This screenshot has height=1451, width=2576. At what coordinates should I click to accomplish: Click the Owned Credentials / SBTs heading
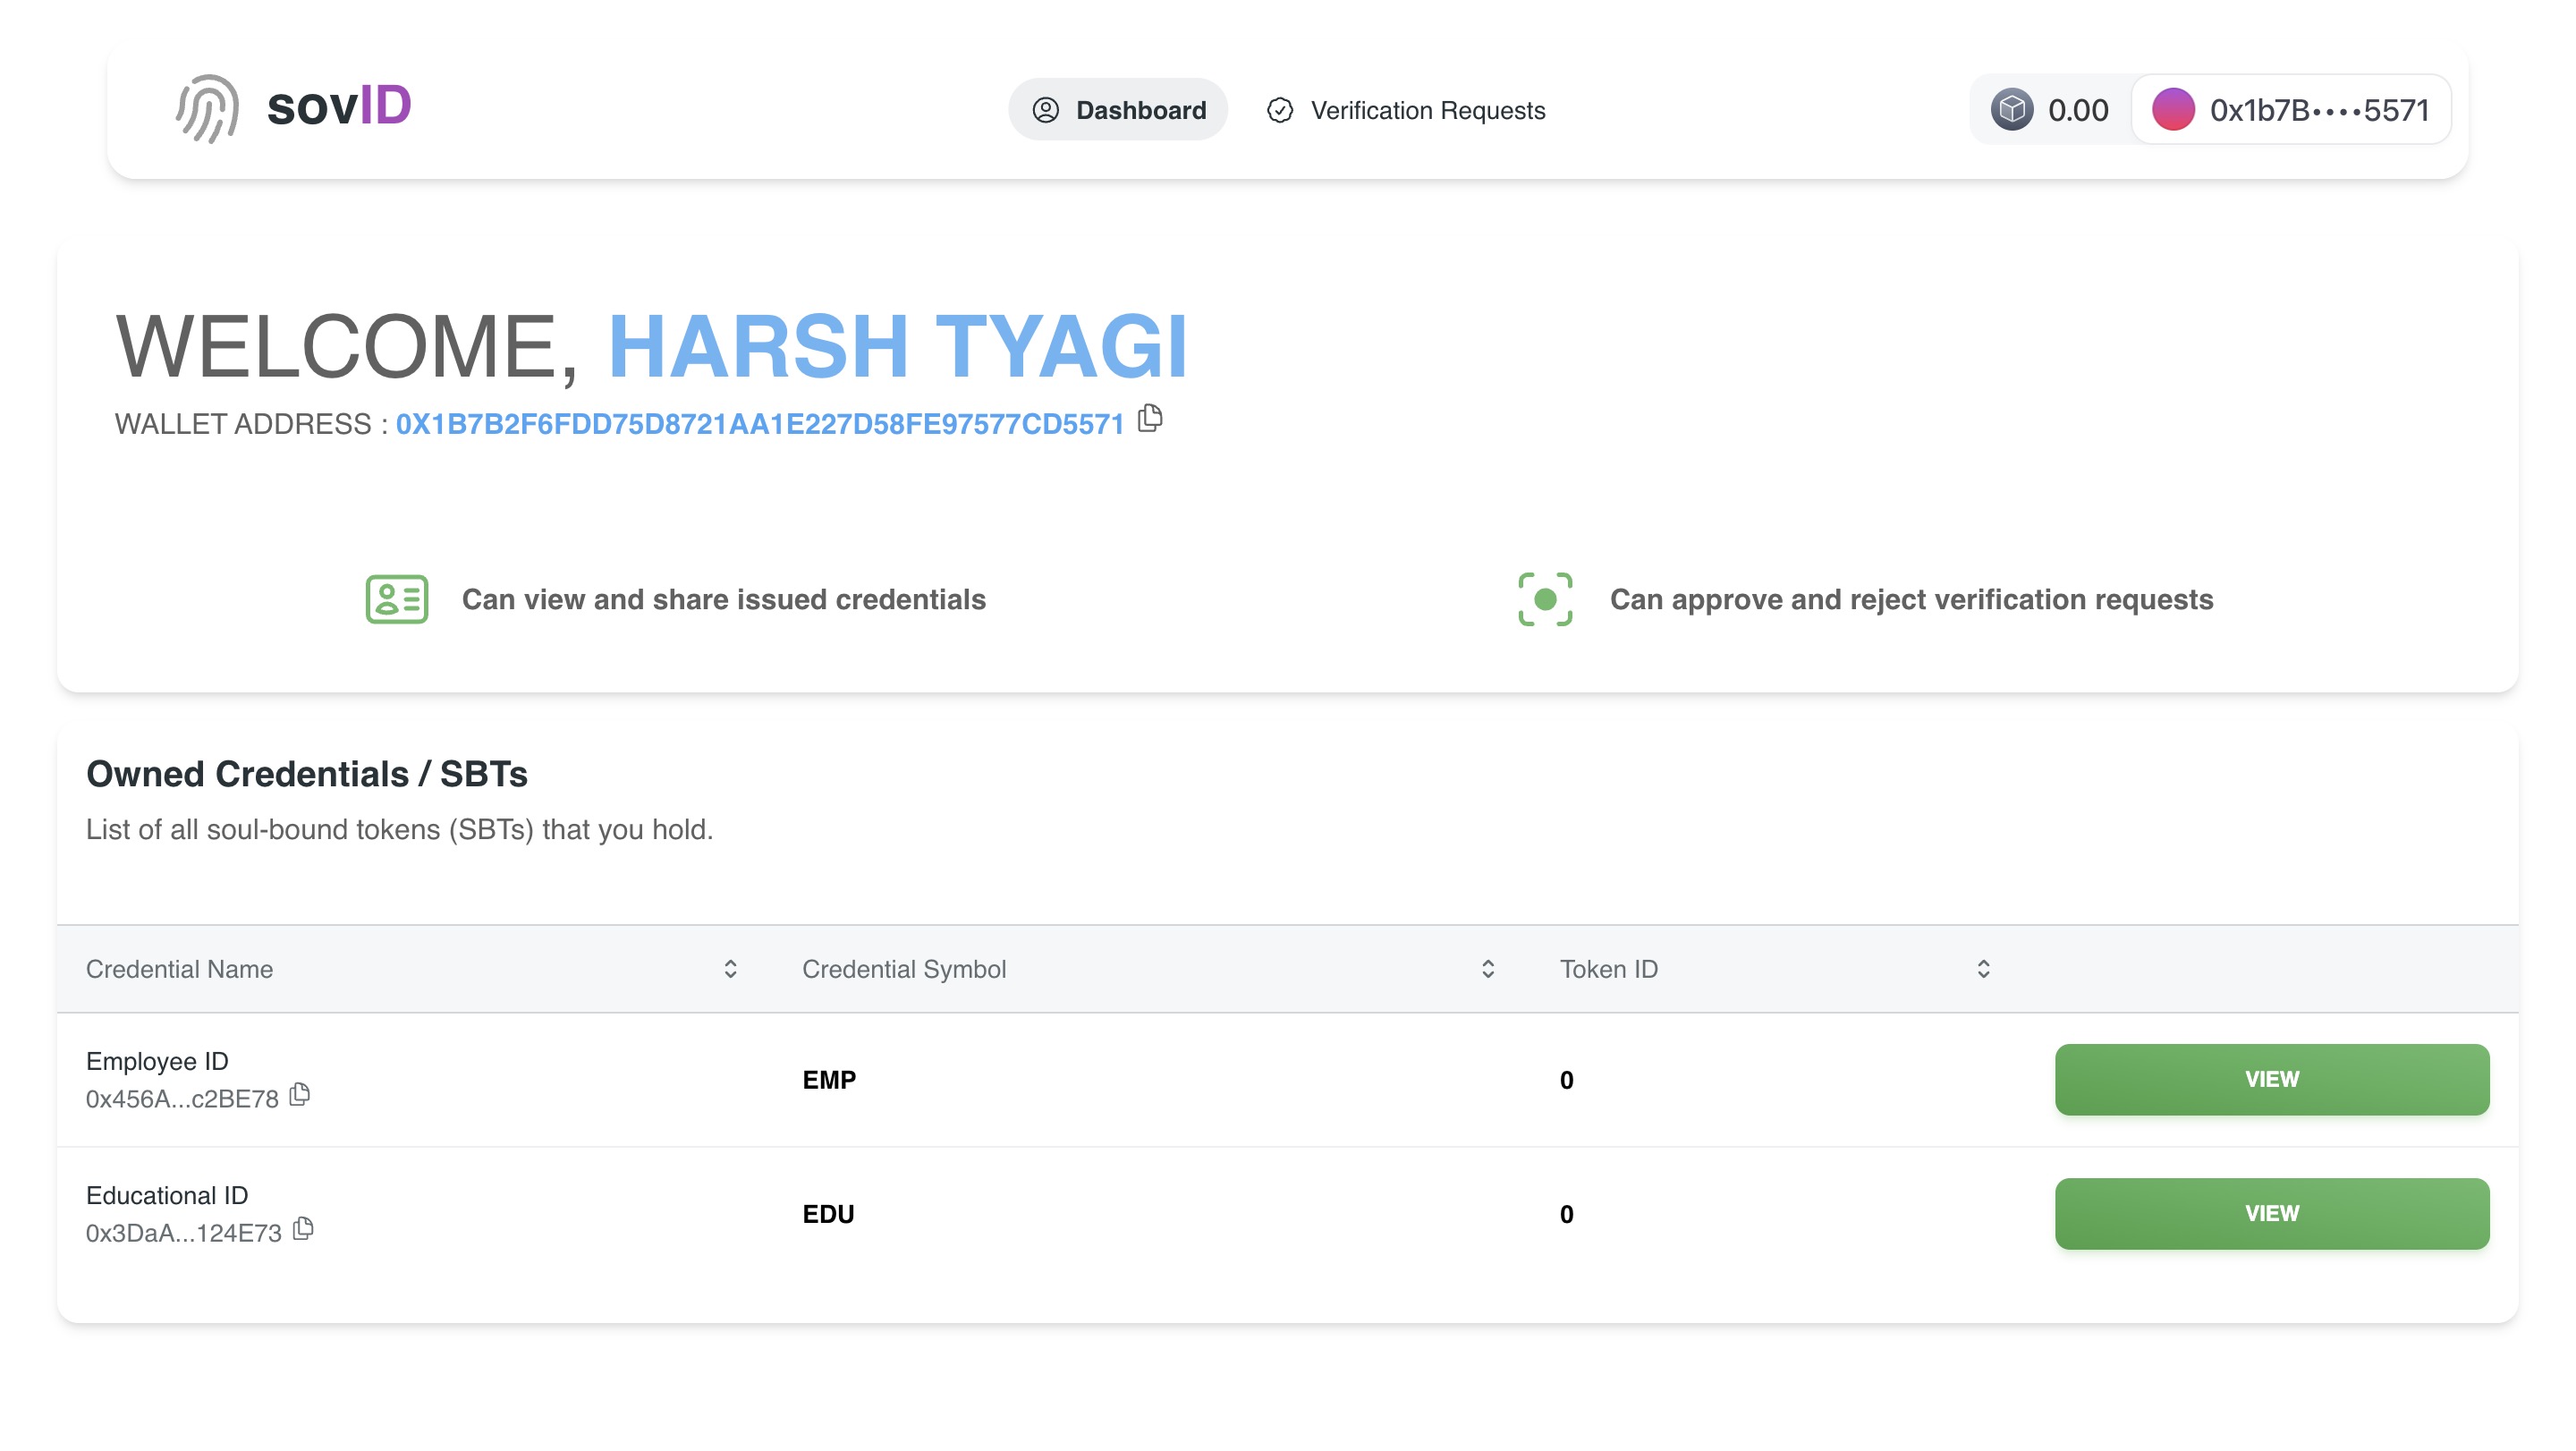[307, 774]
